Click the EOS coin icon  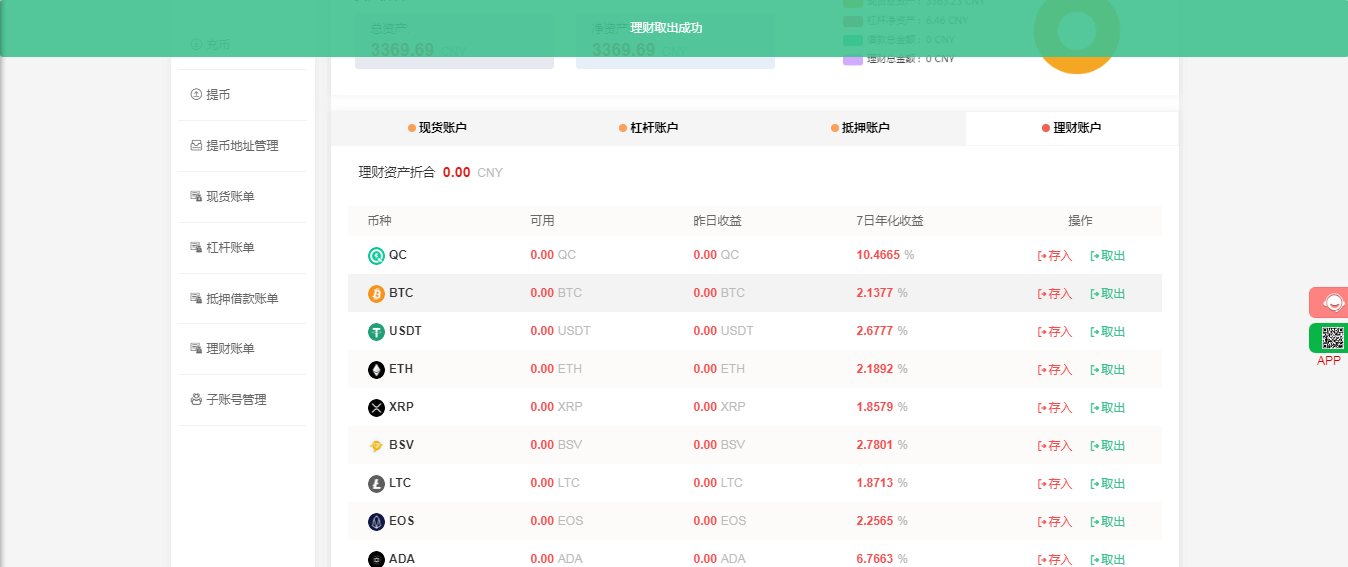coord(376,522)
